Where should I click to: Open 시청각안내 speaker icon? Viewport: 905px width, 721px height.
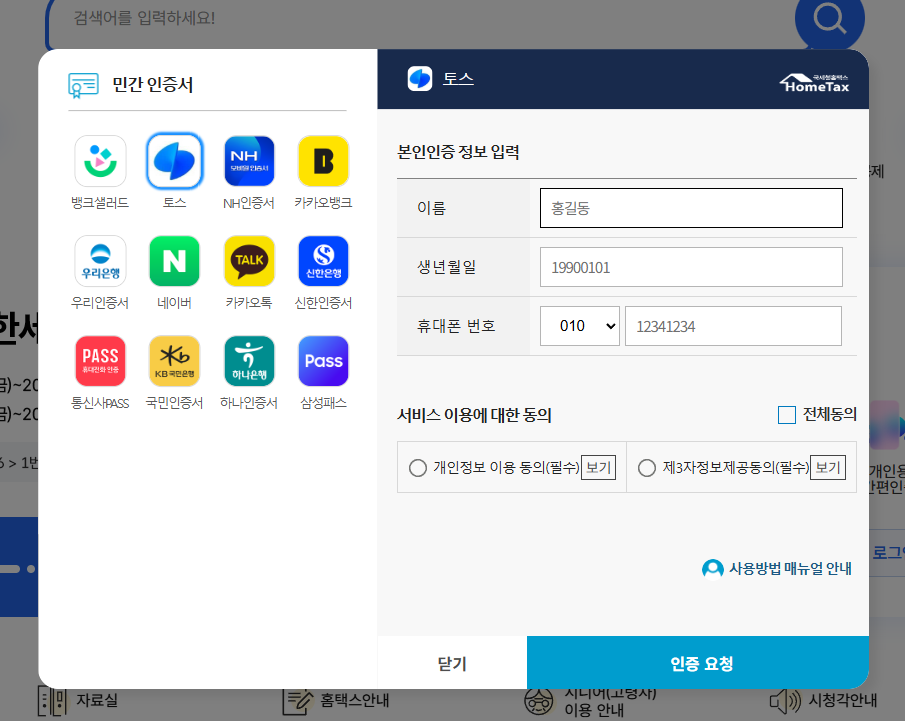pos(785,701)
